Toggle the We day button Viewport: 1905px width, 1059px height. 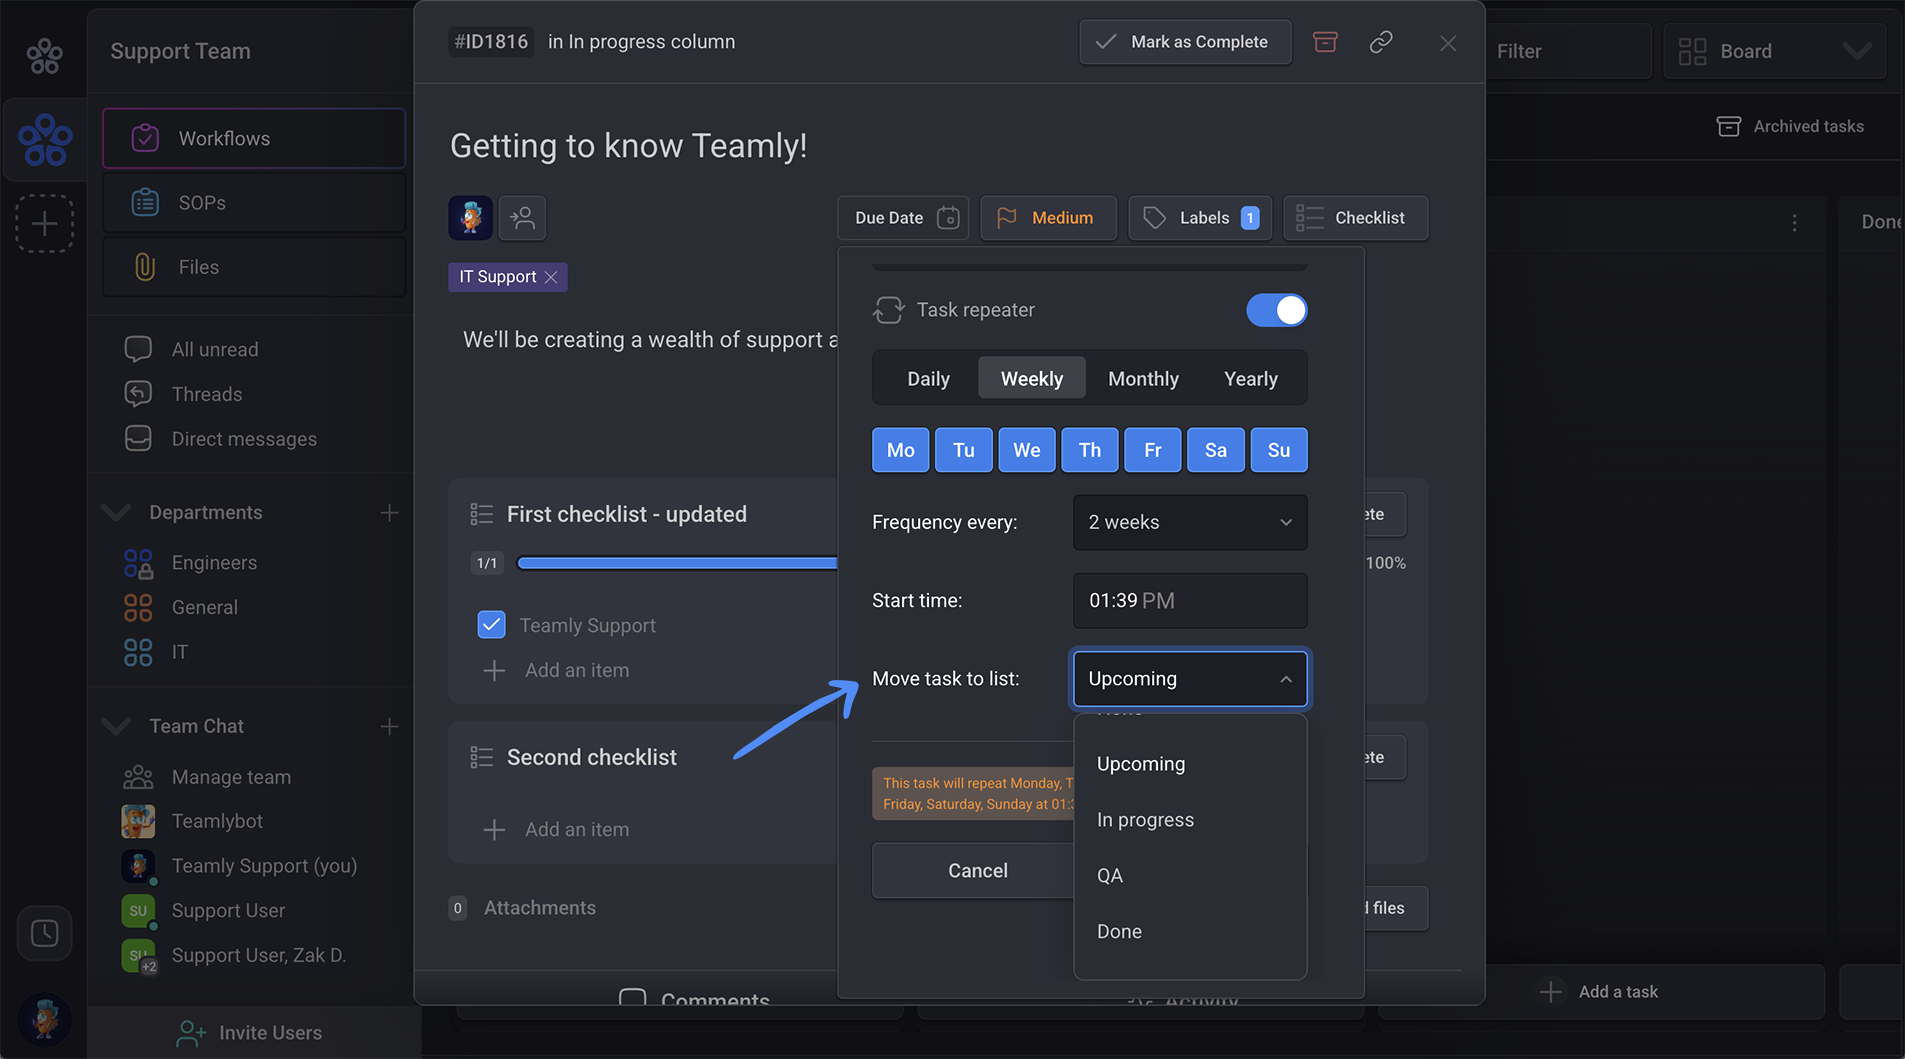click(1026, 450)
